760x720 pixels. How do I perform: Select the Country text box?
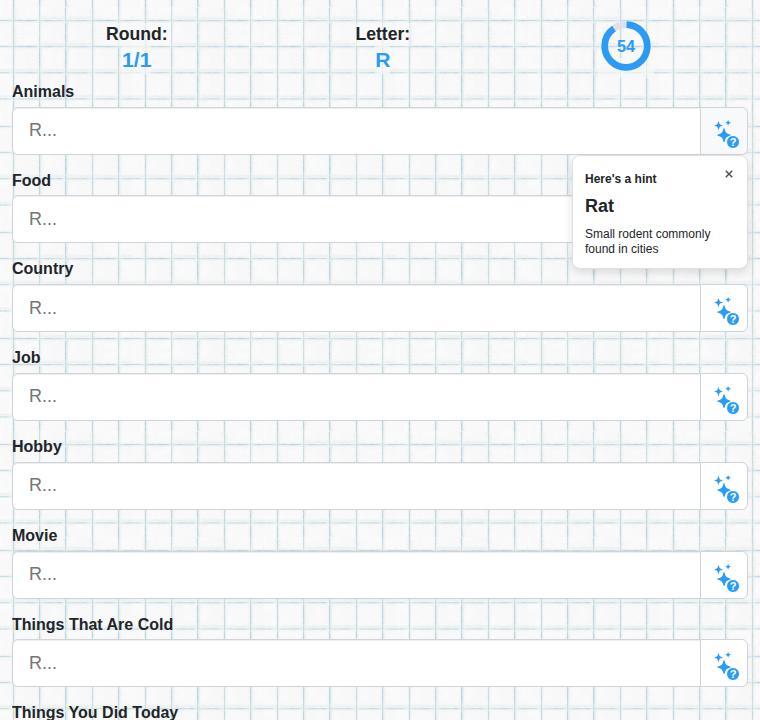[x=356, y=308]
